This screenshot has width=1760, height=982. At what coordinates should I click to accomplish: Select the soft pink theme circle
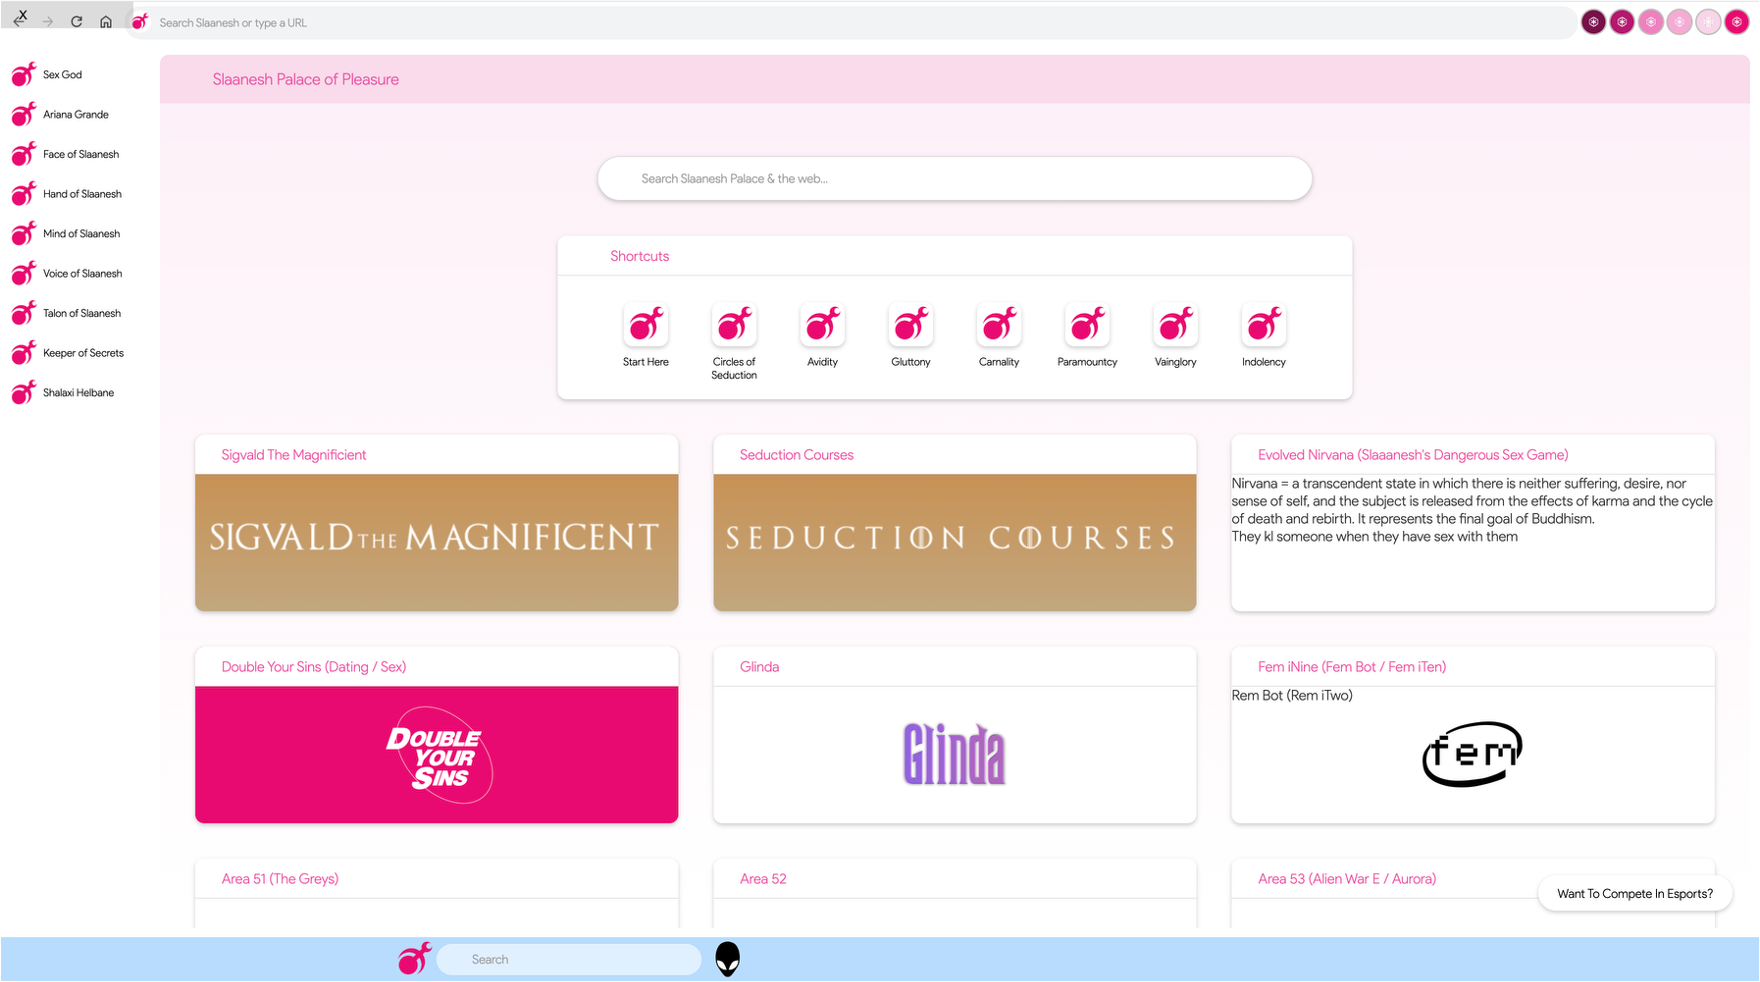tap(1680, 22)
